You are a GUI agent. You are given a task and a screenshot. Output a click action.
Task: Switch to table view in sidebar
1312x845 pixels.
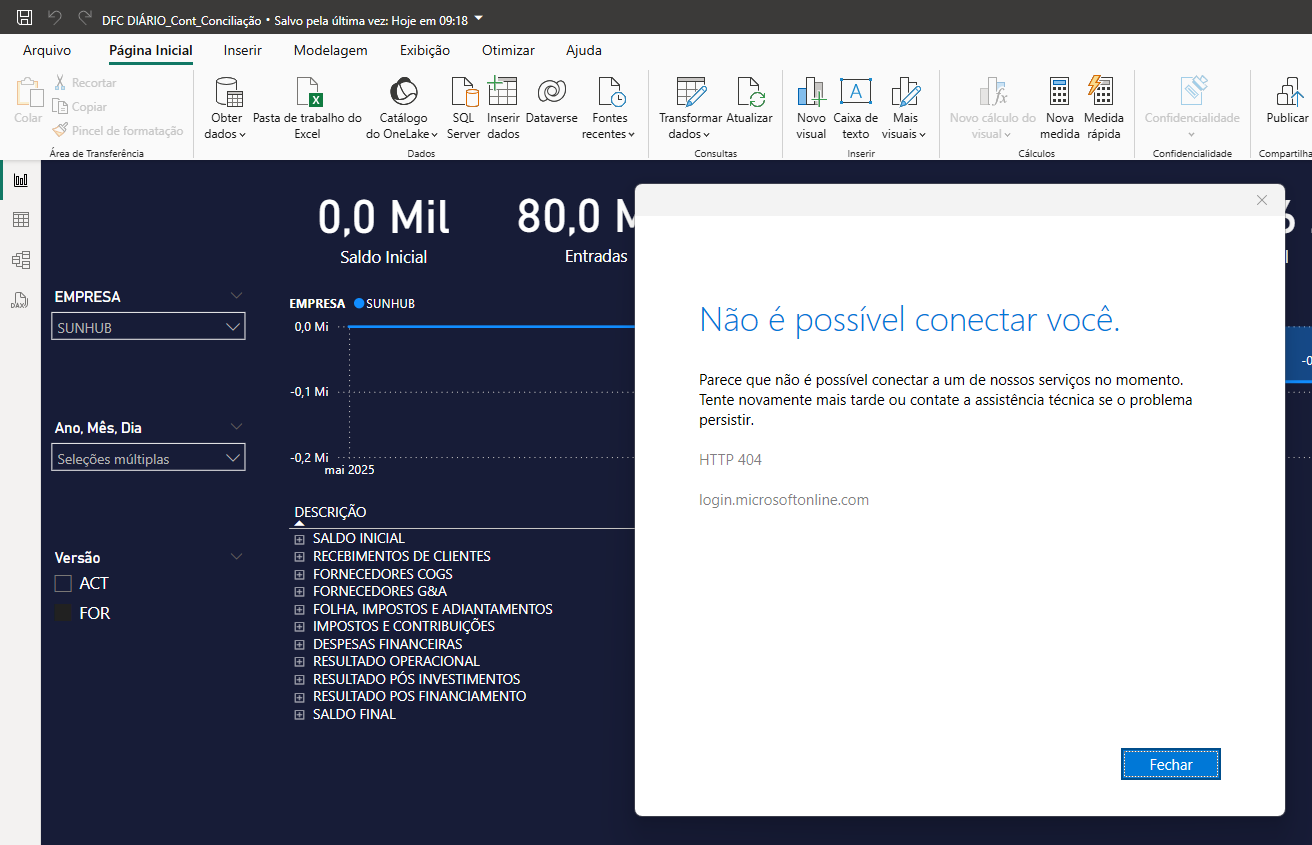[20, 220]
